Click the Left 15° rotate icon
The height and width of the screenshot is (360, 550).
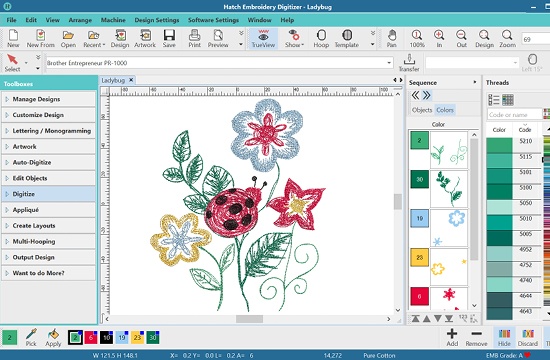pos(532,63)
